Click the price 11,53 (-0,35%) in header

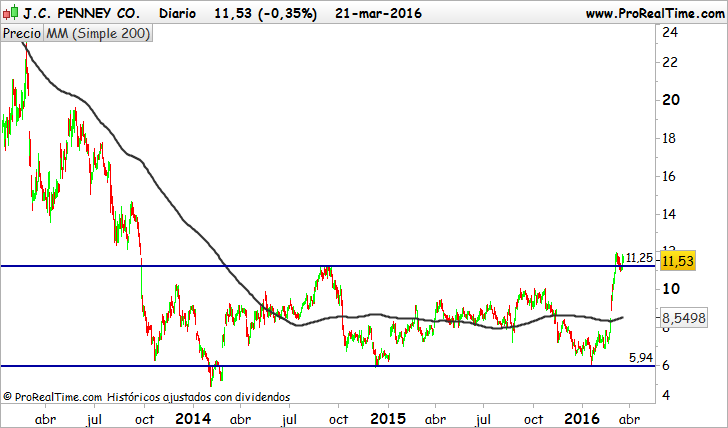pos(266,13)
